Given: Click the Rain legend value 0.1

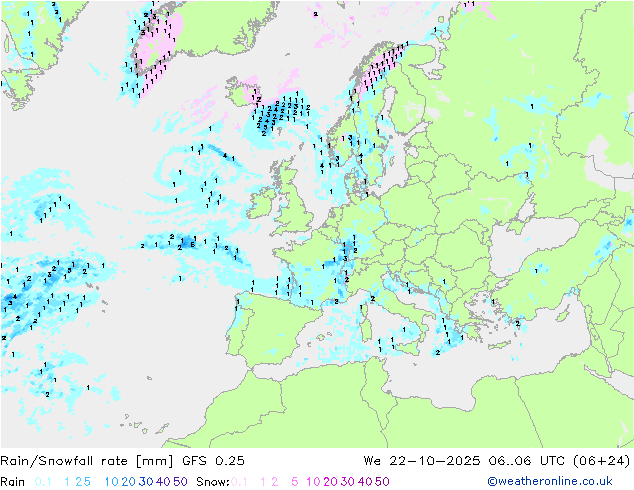Looking at the screenshot, I should coord(43,482).
